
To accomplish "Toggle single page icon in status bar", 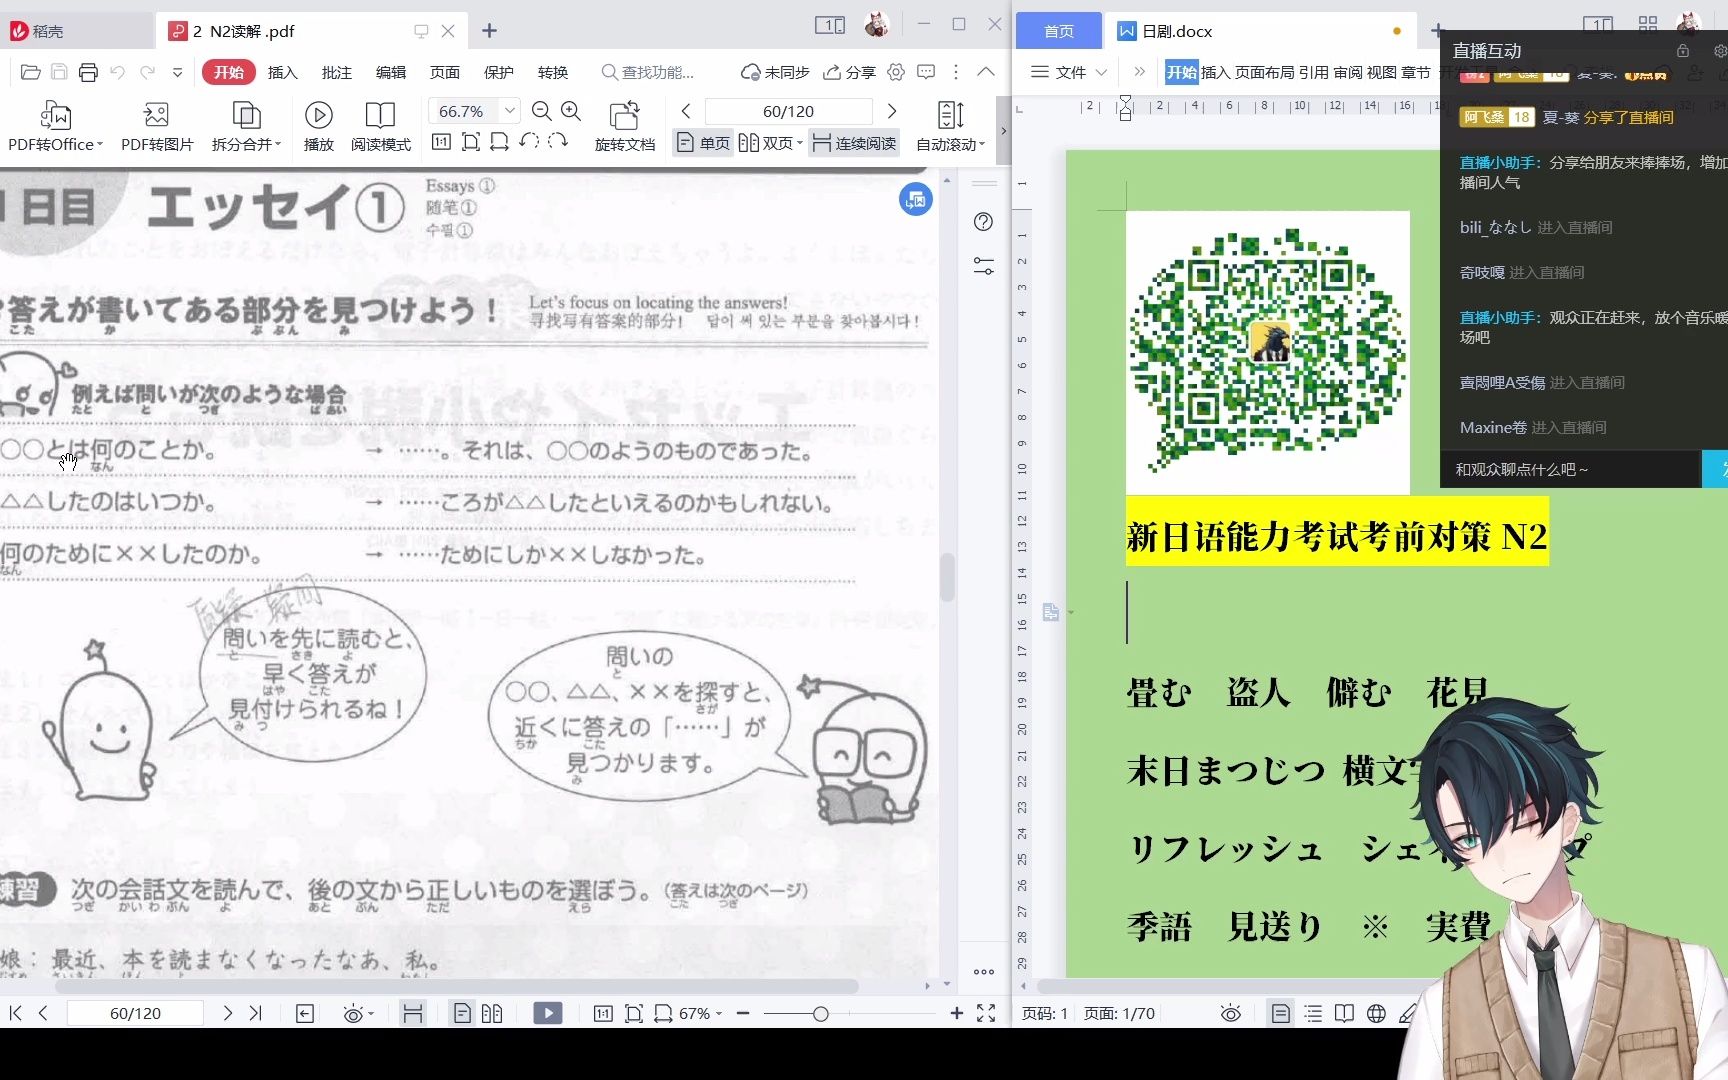I will [x=462, y=1013].
